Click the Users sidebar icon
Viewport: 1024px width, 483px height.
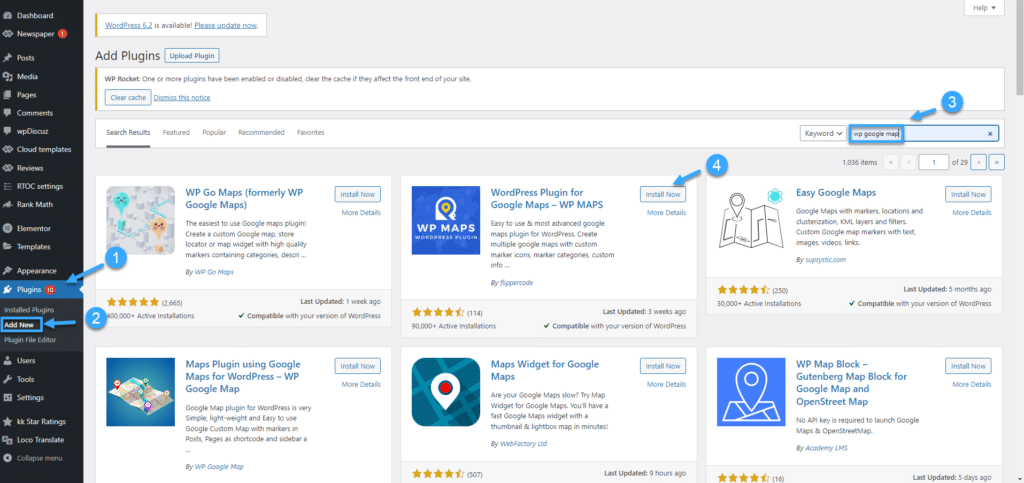tap(8, 360)
